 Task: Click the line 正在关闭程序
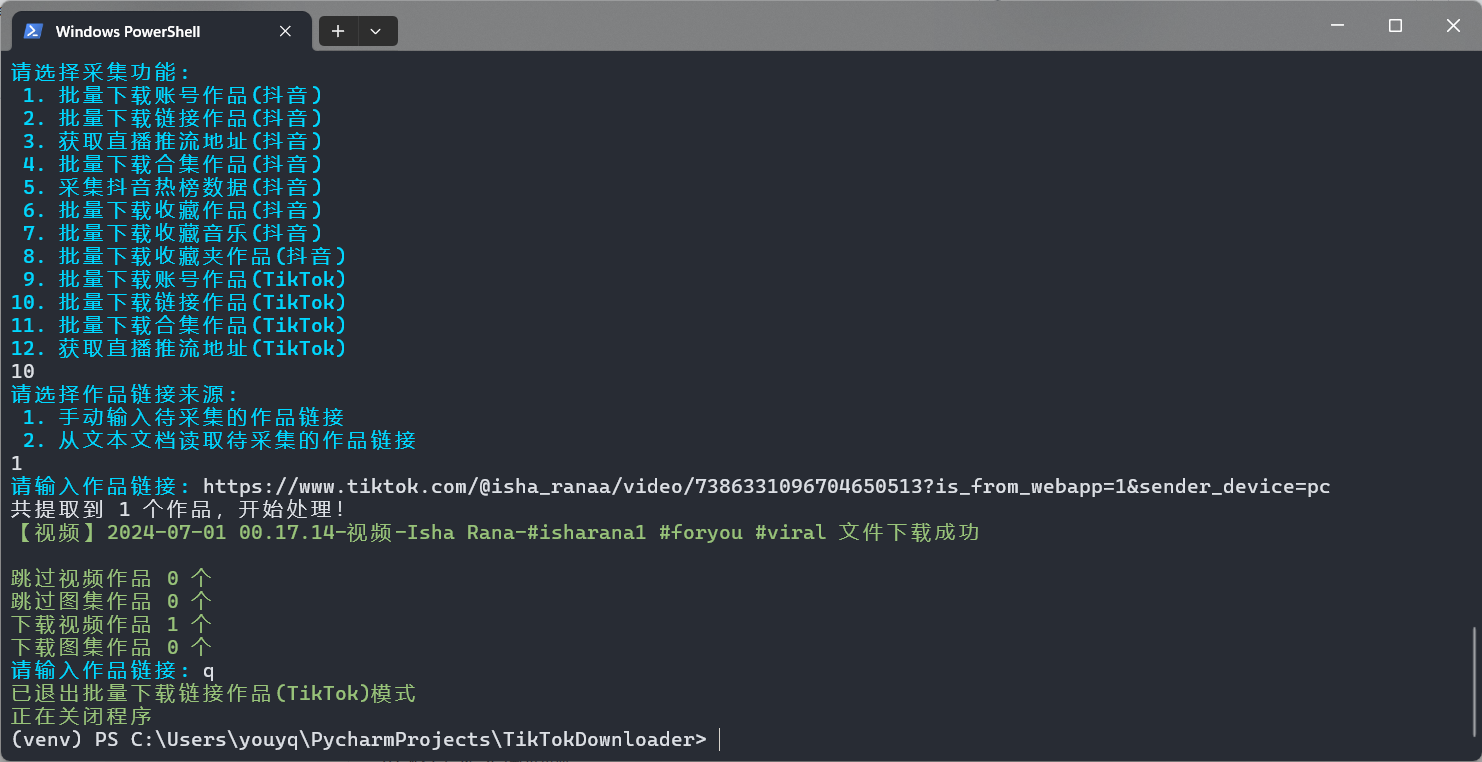(82, 716)
